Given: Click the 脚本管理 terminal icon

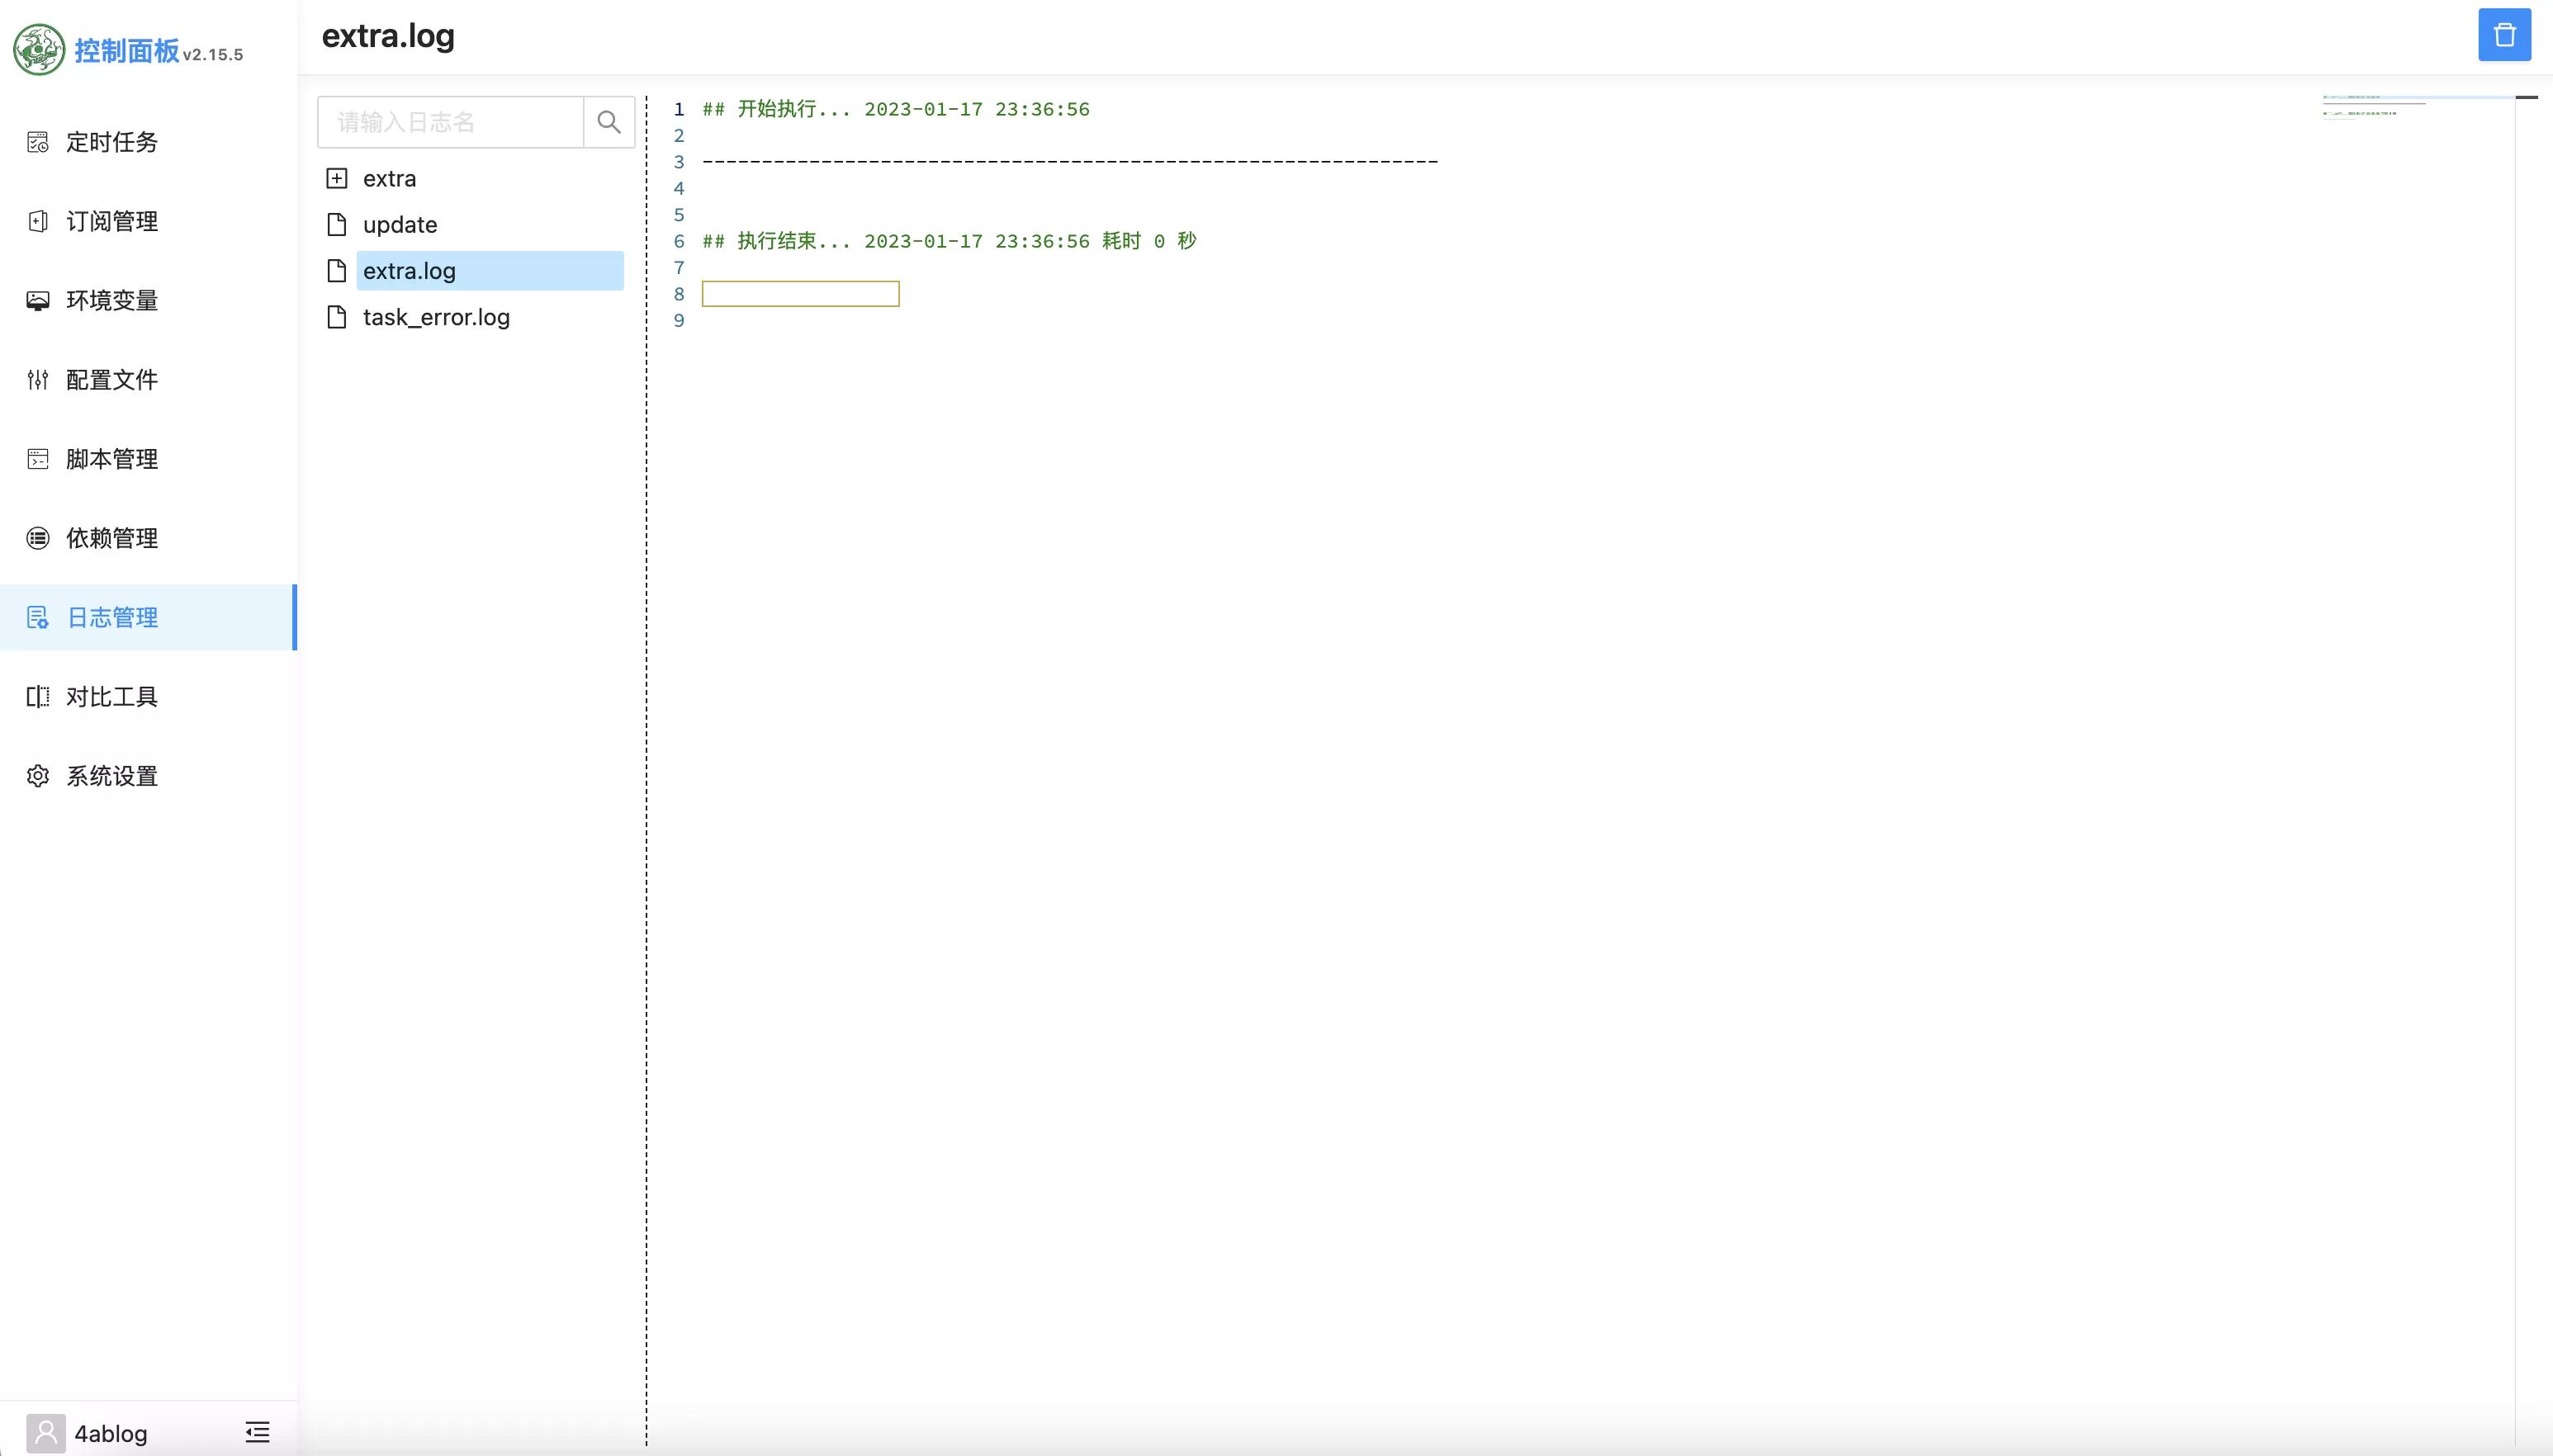Looking at the screenshot, I should (38, 459).
